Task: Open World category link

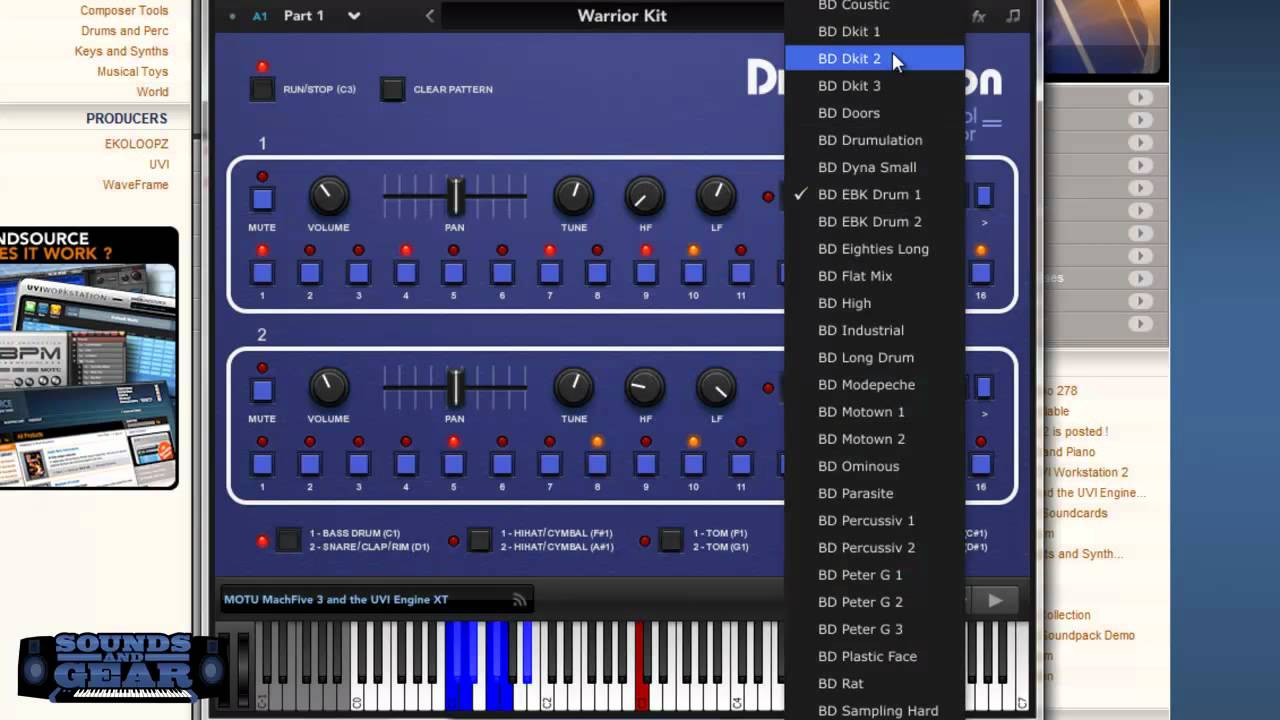Action: [x=153, y=91]
